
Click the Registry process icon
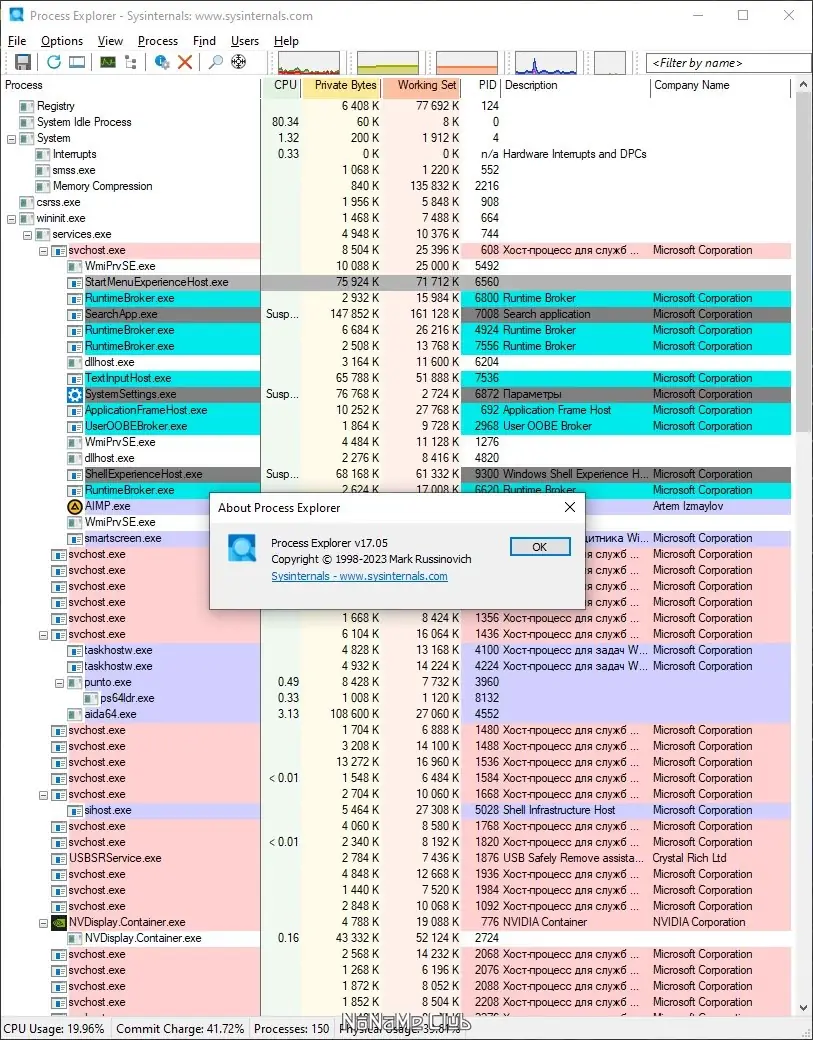27,106
